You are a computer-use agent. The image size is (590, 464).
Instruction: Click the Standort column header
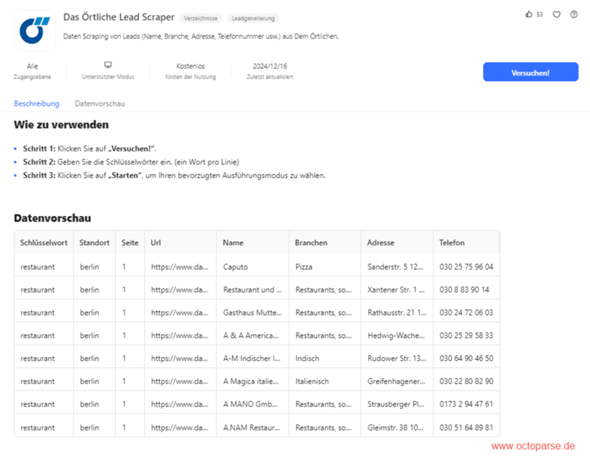(94, 243)
